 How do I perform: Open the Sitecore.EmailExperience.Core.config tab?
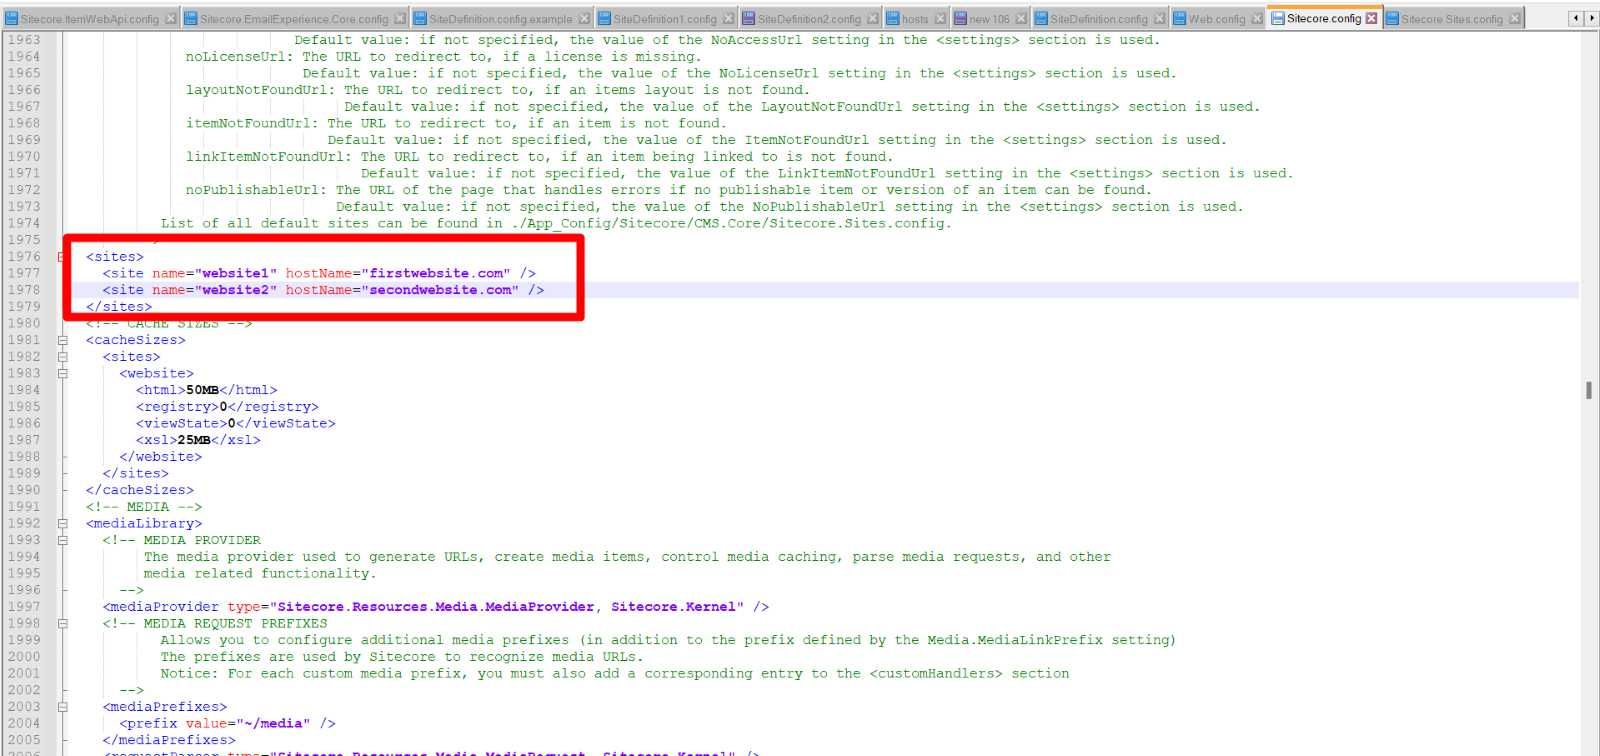[294, 18]
